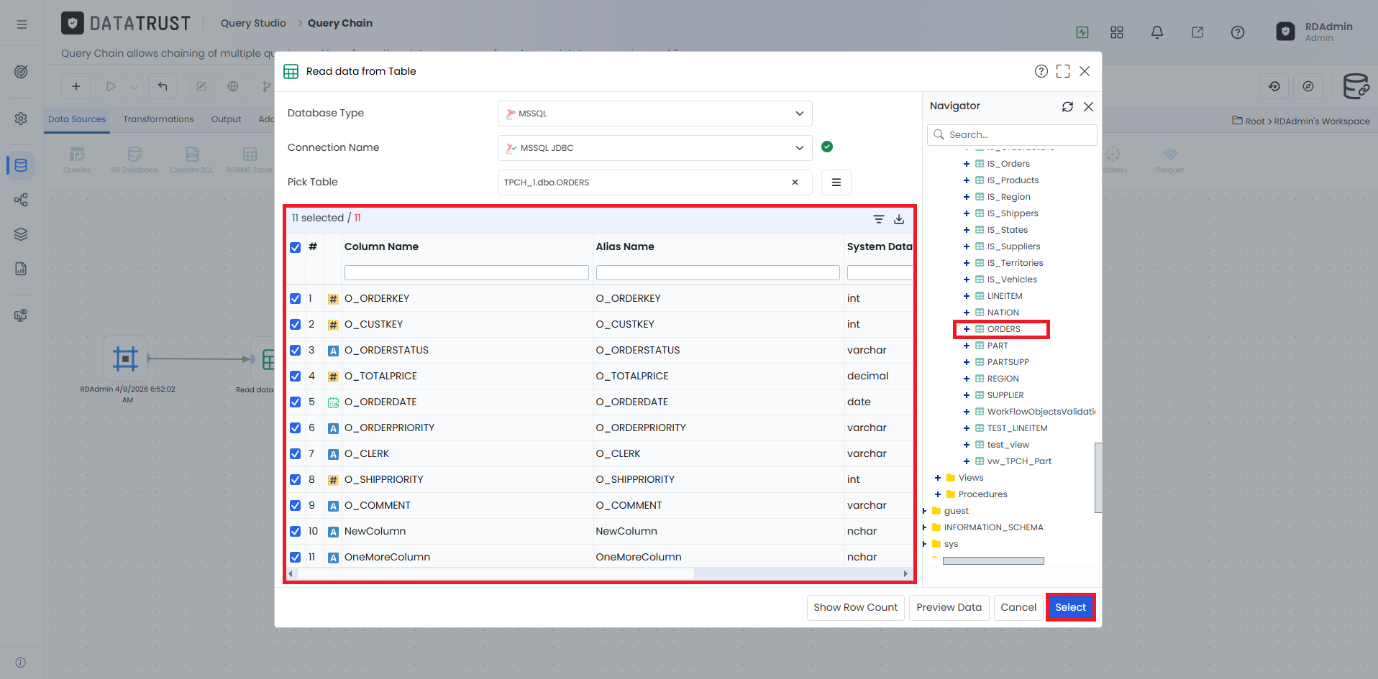The width and height of the screenshot is (1378, 679).
Task: Click the history clock toolbar icon
Action: pyautogui.click(x=1274, y=86)
